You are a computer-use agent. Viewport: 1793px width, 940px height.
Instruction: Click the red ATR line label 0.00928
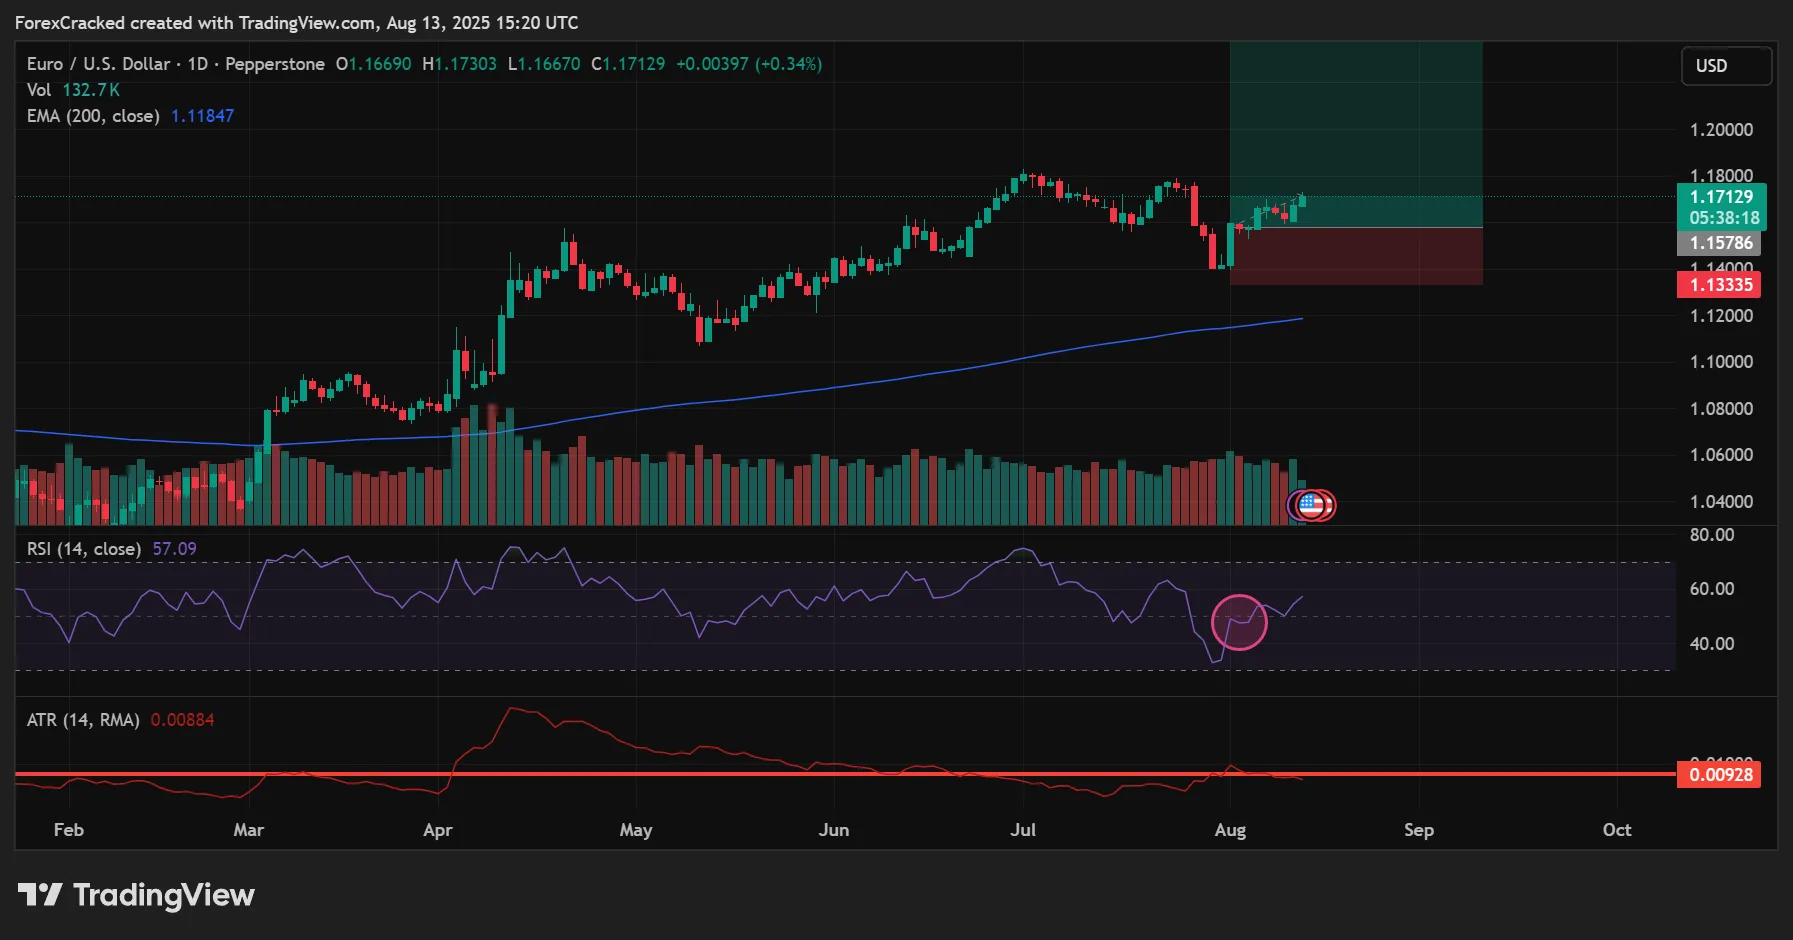pos(1720,774)
